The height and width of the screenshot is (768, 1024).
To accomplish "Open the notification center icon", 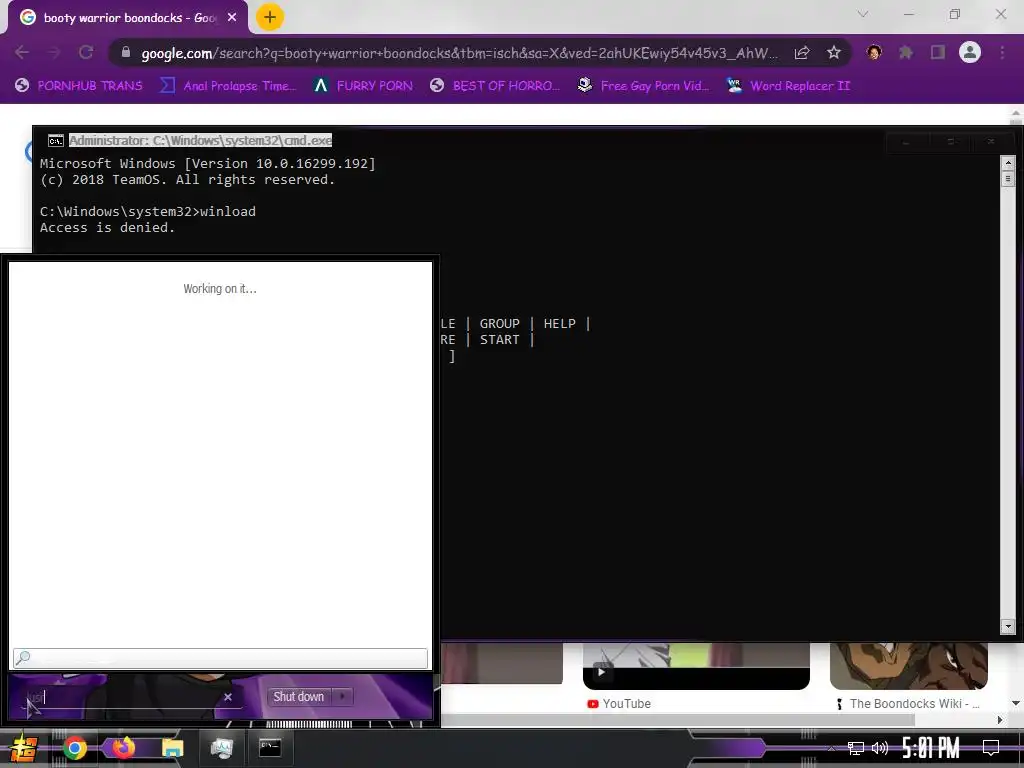I will tap(991, 748).
